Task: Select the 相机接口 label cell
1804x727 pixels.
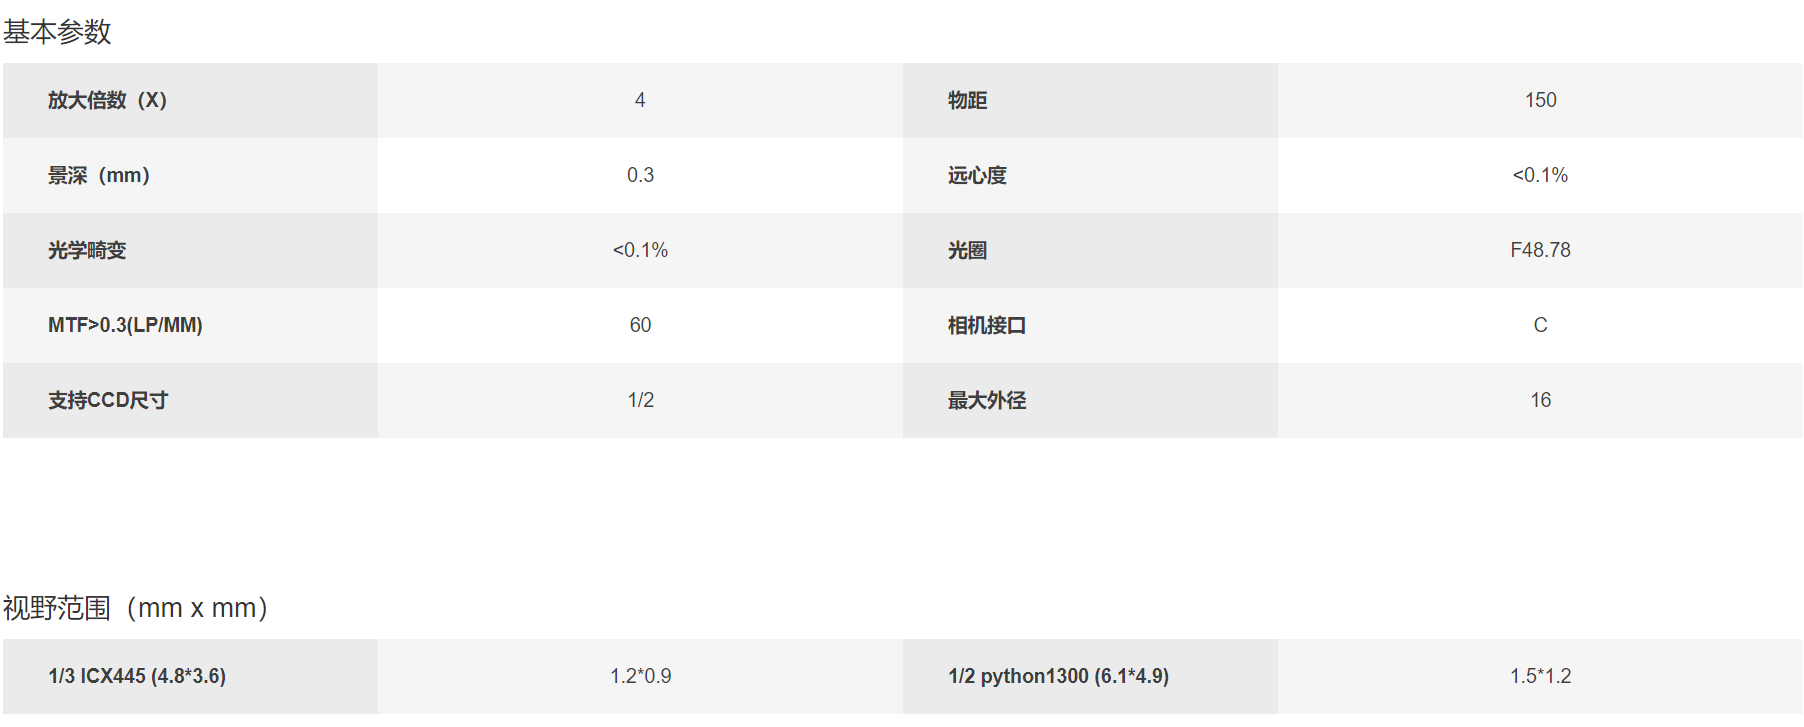Action: click(x=1090, y=325)
